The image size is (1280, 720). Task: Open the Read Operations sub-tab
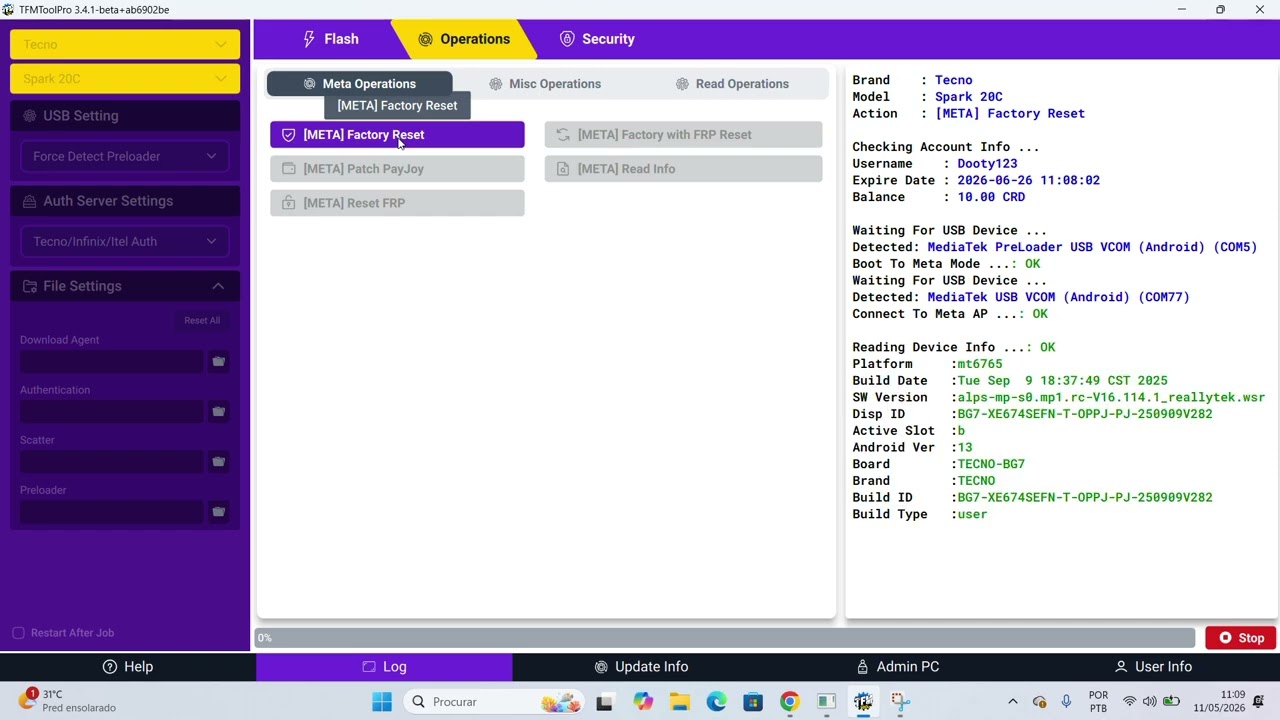click(x=732, y=84)
